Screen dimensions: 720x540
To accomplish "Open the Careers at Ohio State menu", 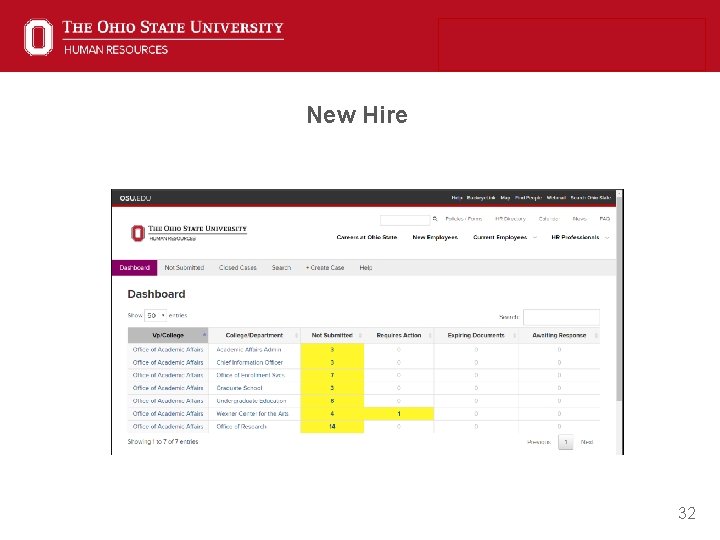I will pyautogui.click(x=367, y=237).
